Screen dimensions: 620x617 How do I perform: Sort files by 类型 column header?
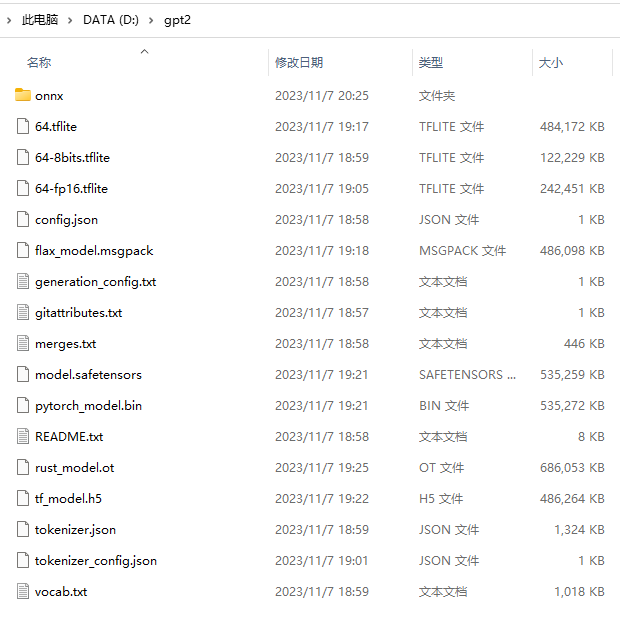(x=431, y=62)
